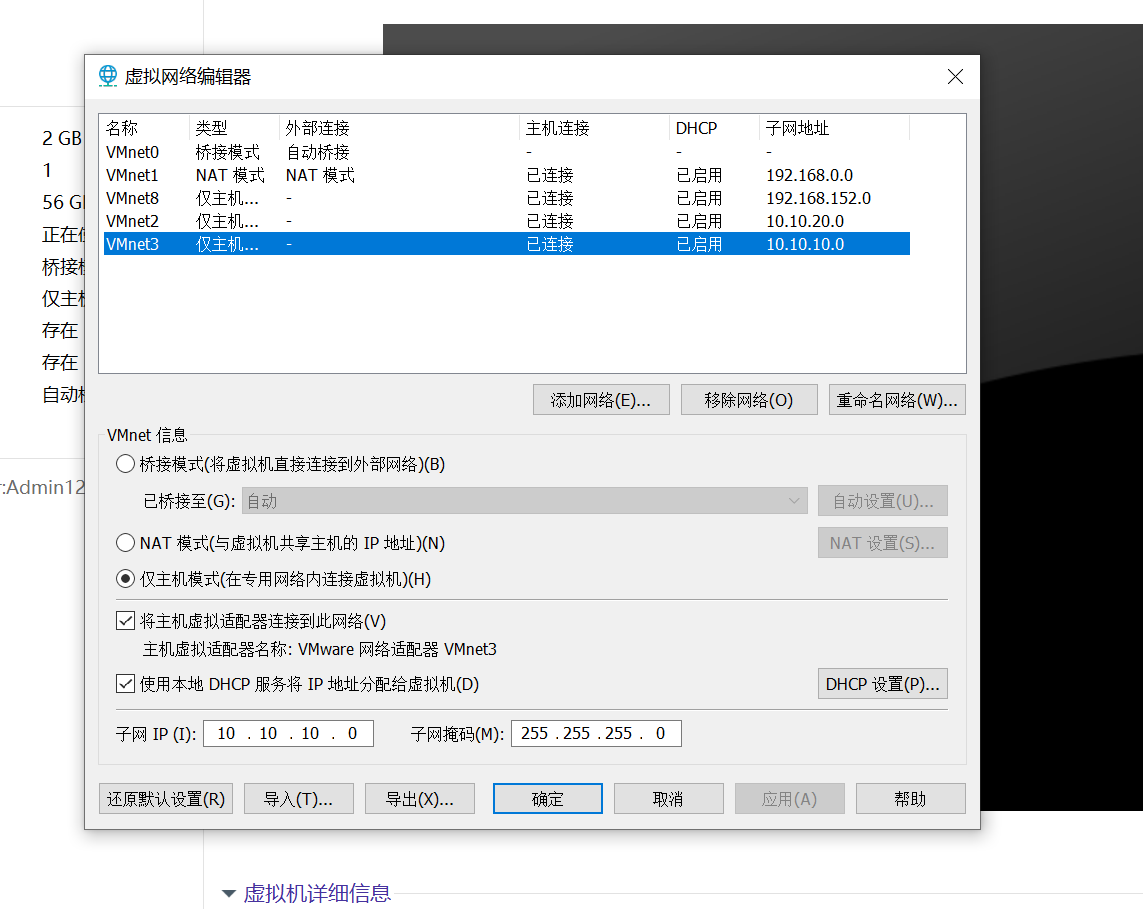
Task: Open the 帮助 button
Action: pos(910,799)
